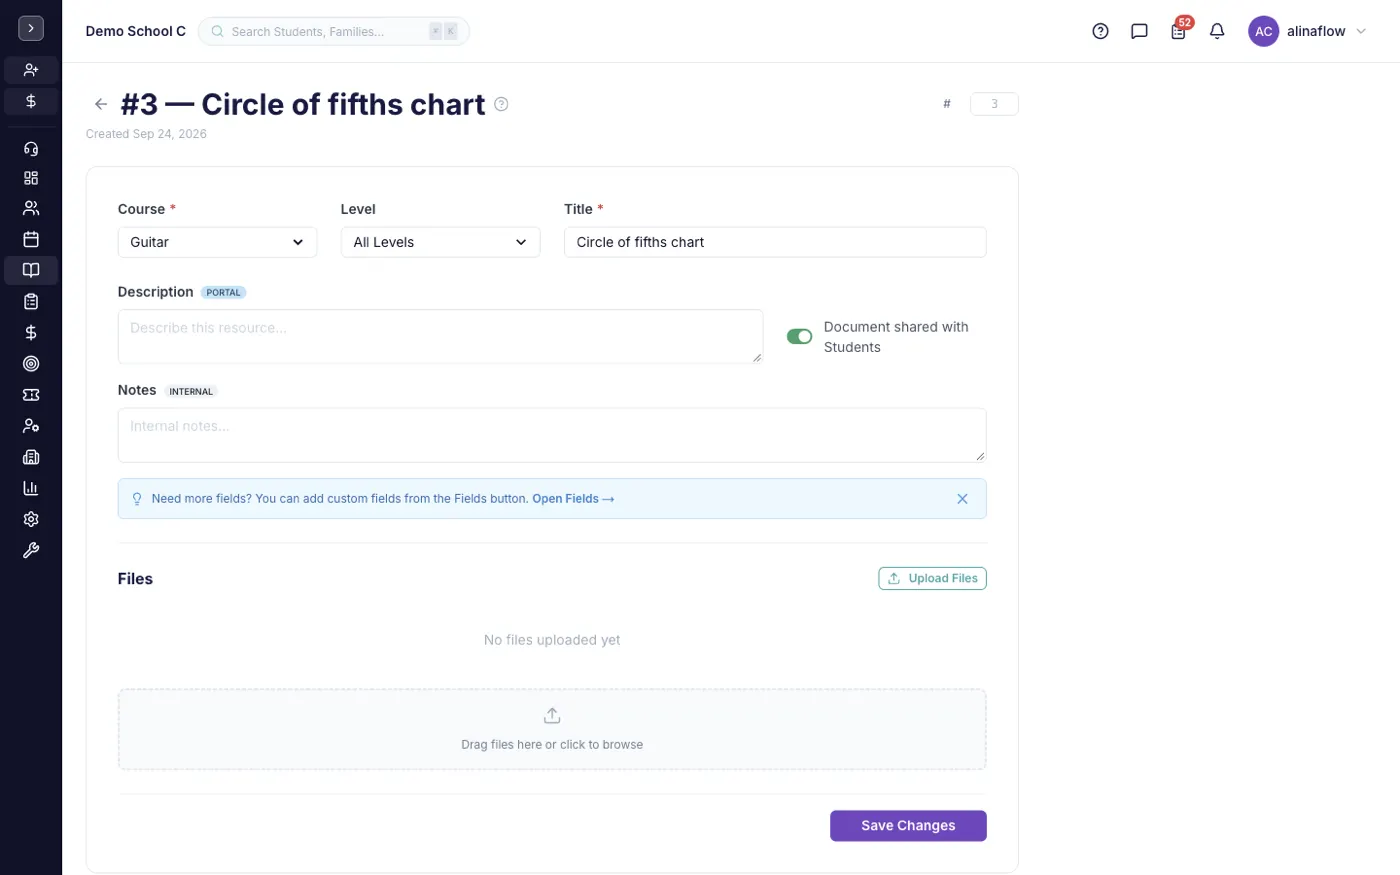Viewport: 1400px width, 875px height.
Task: Open the headset support sidebar icon
Action: (x=31, y=149)
